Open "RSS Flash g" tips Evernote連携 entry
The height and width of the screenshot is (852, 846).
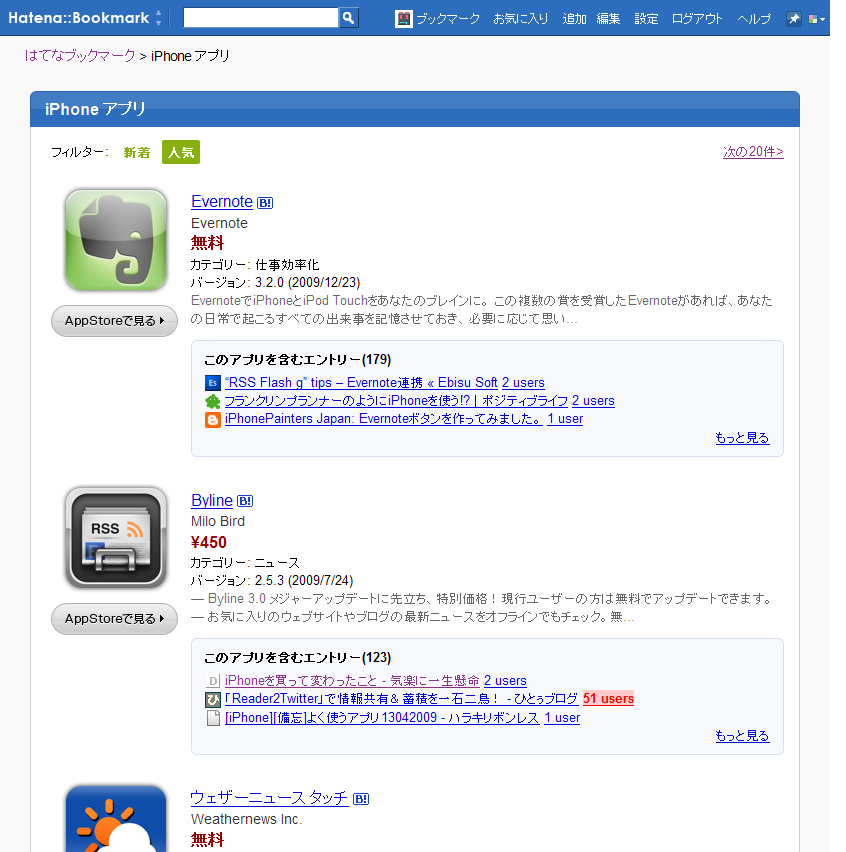(361, 383)
